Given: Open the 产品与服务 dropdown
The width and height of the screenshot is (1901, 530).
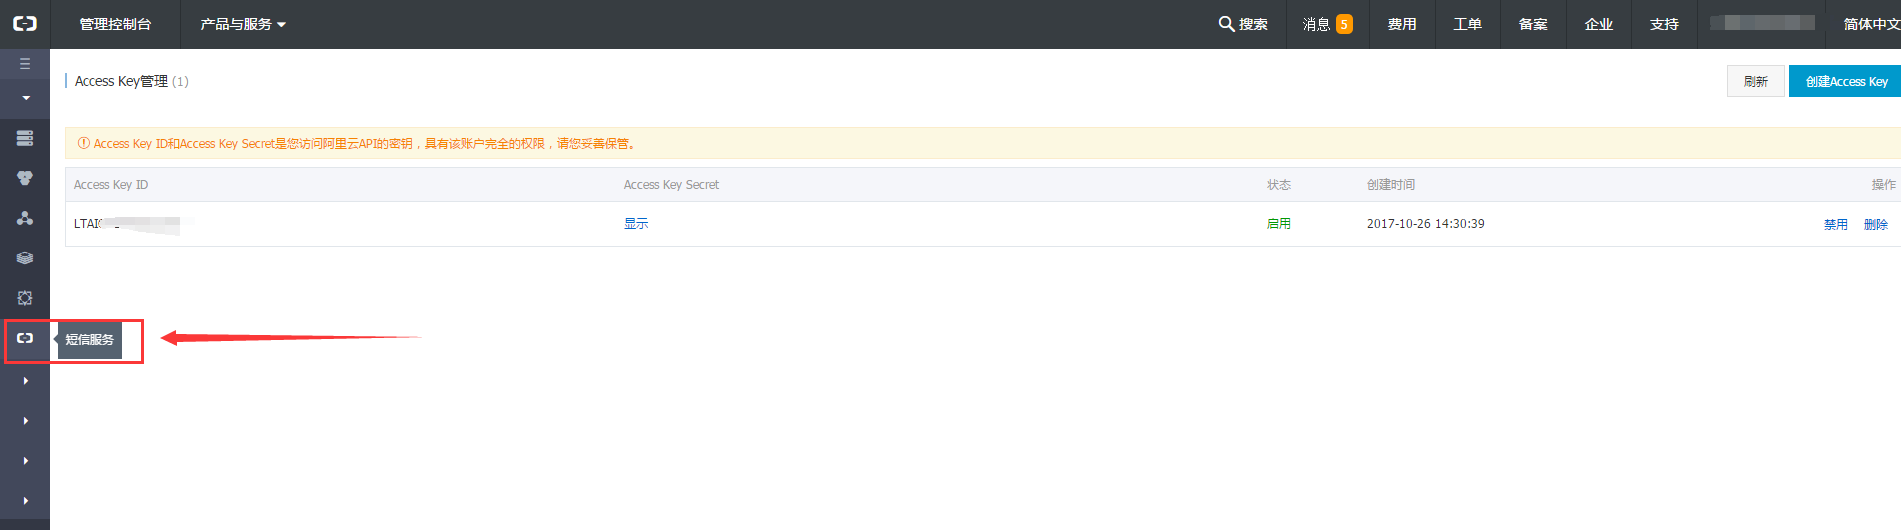Looking at the screenshot, I should pyautogui.click(x=243, y=24).
